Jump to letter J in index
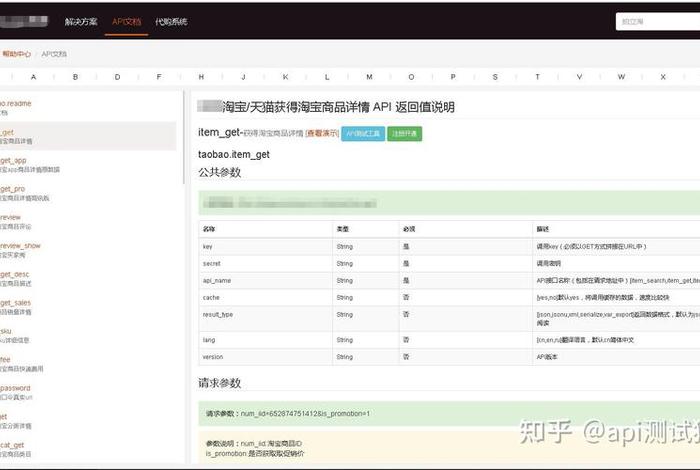The height and width of the screenshot is (470, 700). click(x=243, y=77)
